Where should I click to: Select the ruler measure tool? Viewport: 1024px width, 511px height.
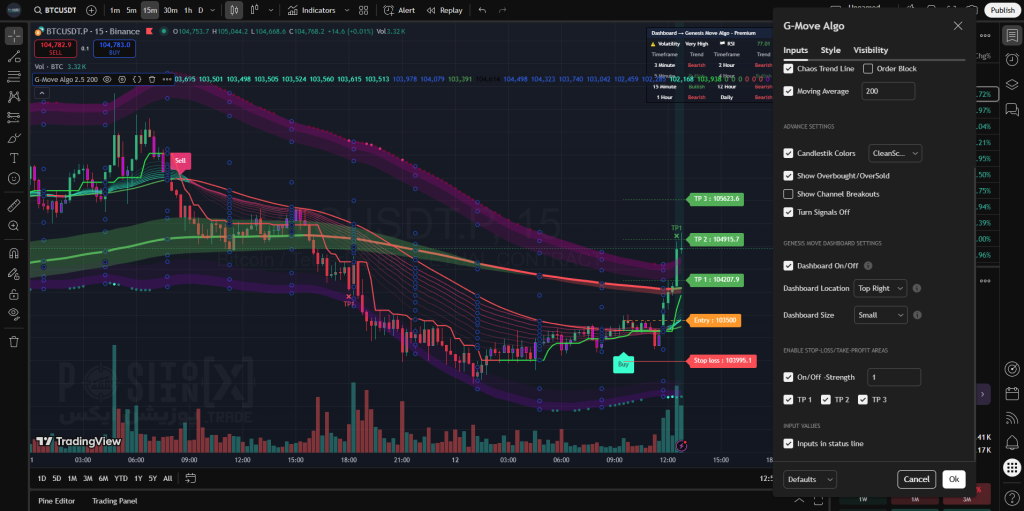point(14,205)
